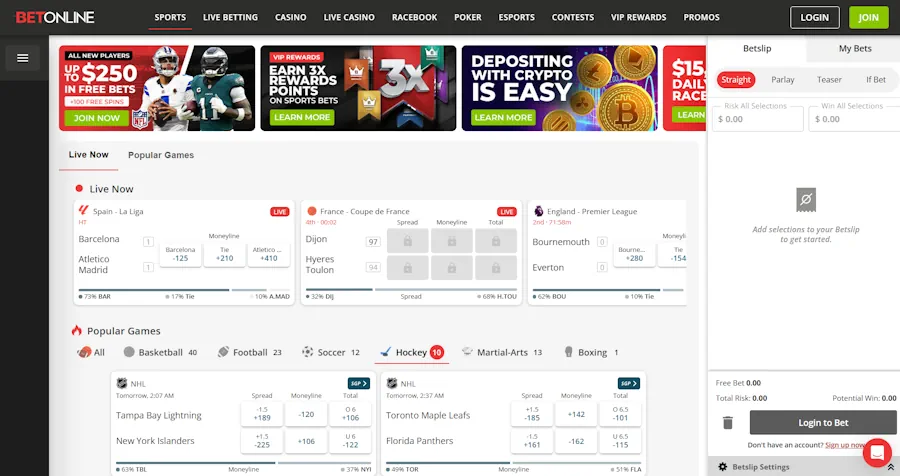Select Tampa Bay Lightning moneyline -120
This screenshot has height=476, width=900.
coord(306,414)
